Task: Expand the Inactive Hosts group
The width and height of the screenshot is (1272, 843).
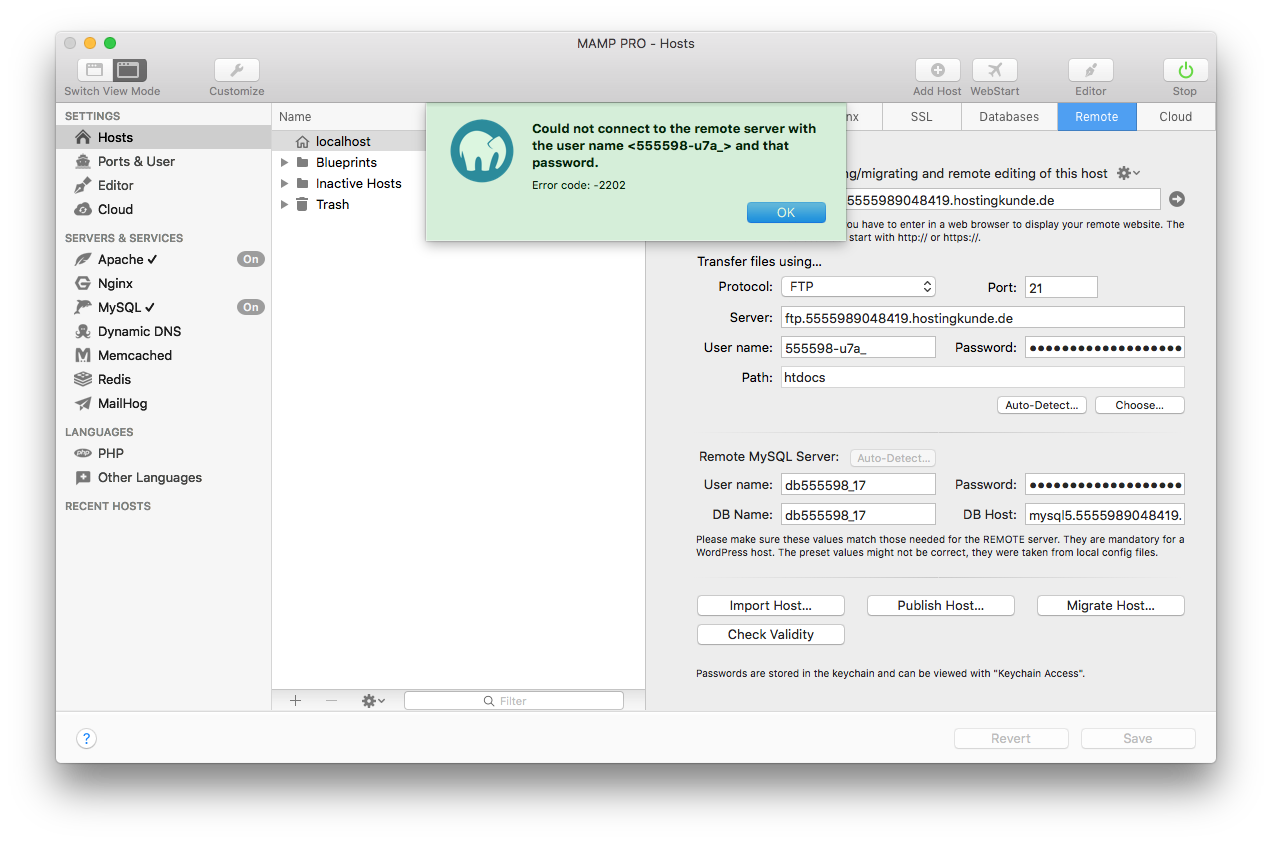Action: (x=283, y=183)
